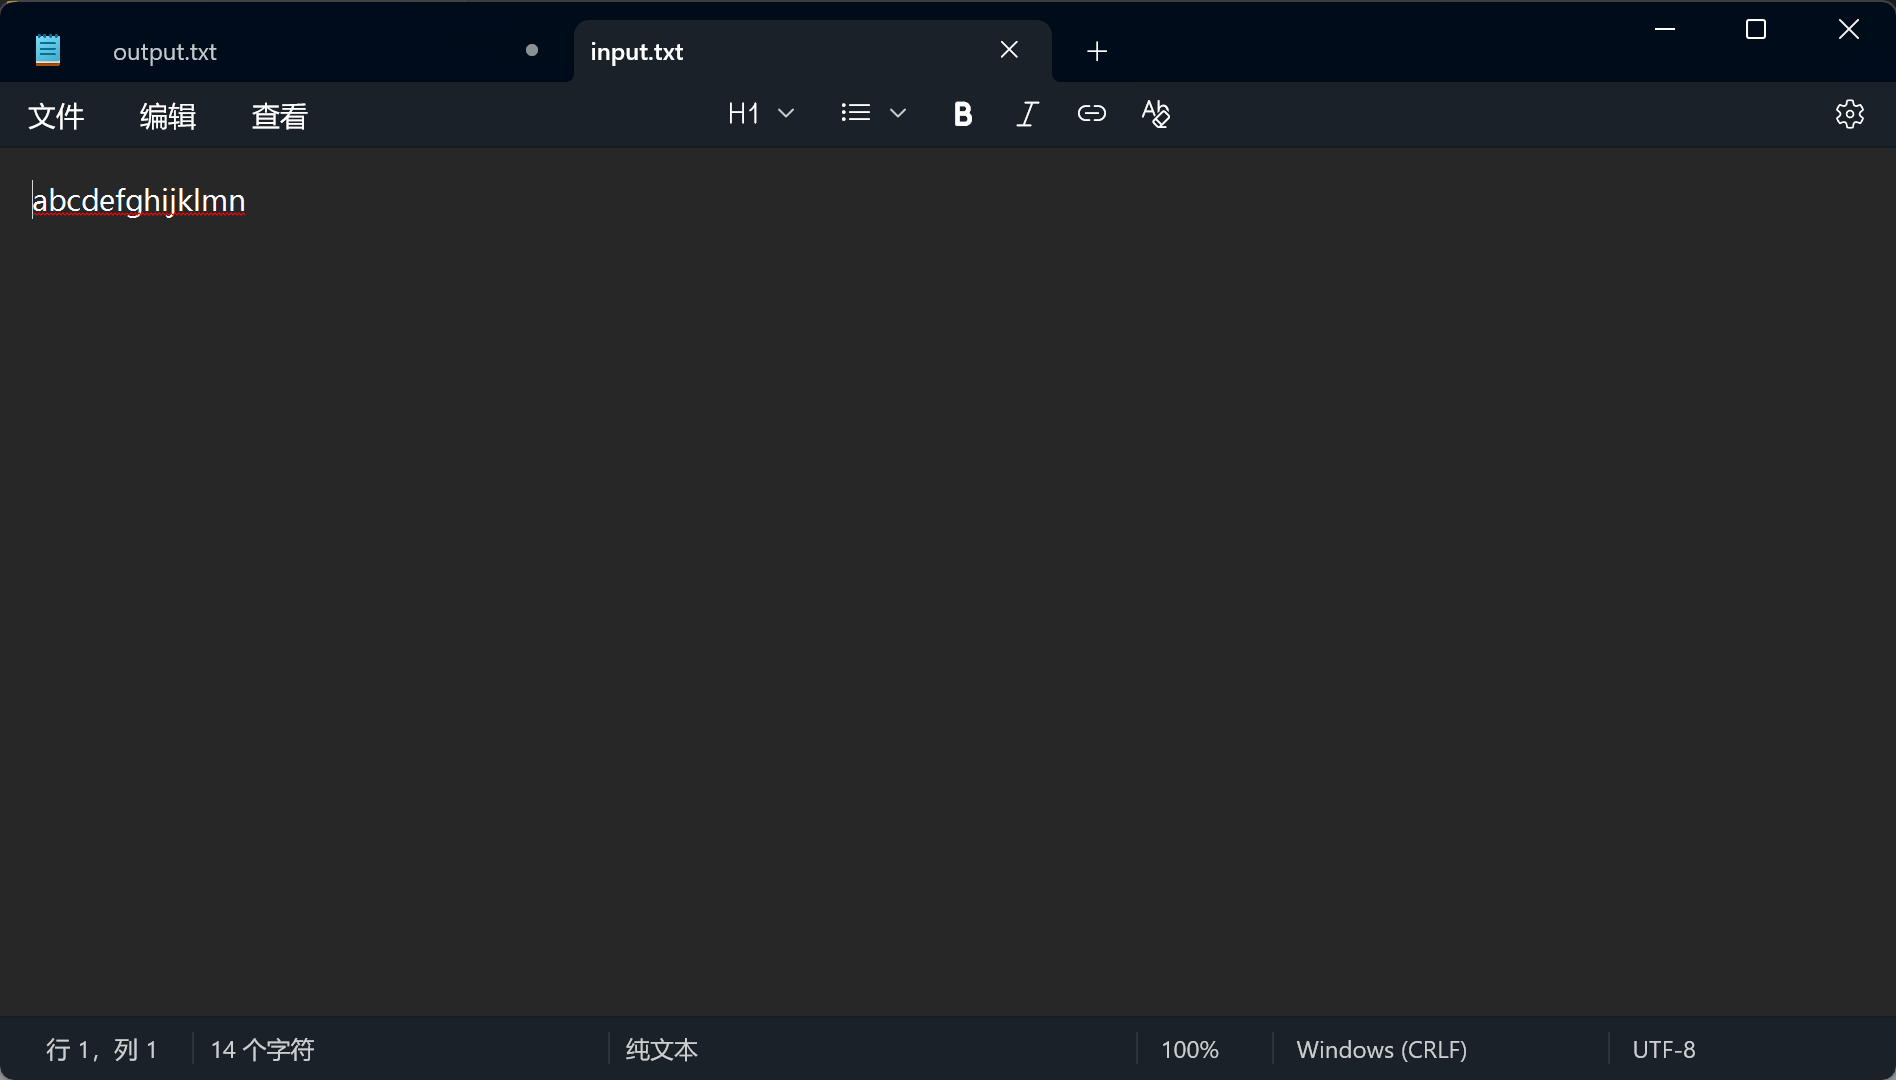Click the 纯文本 format indicator

[662, 1049]
